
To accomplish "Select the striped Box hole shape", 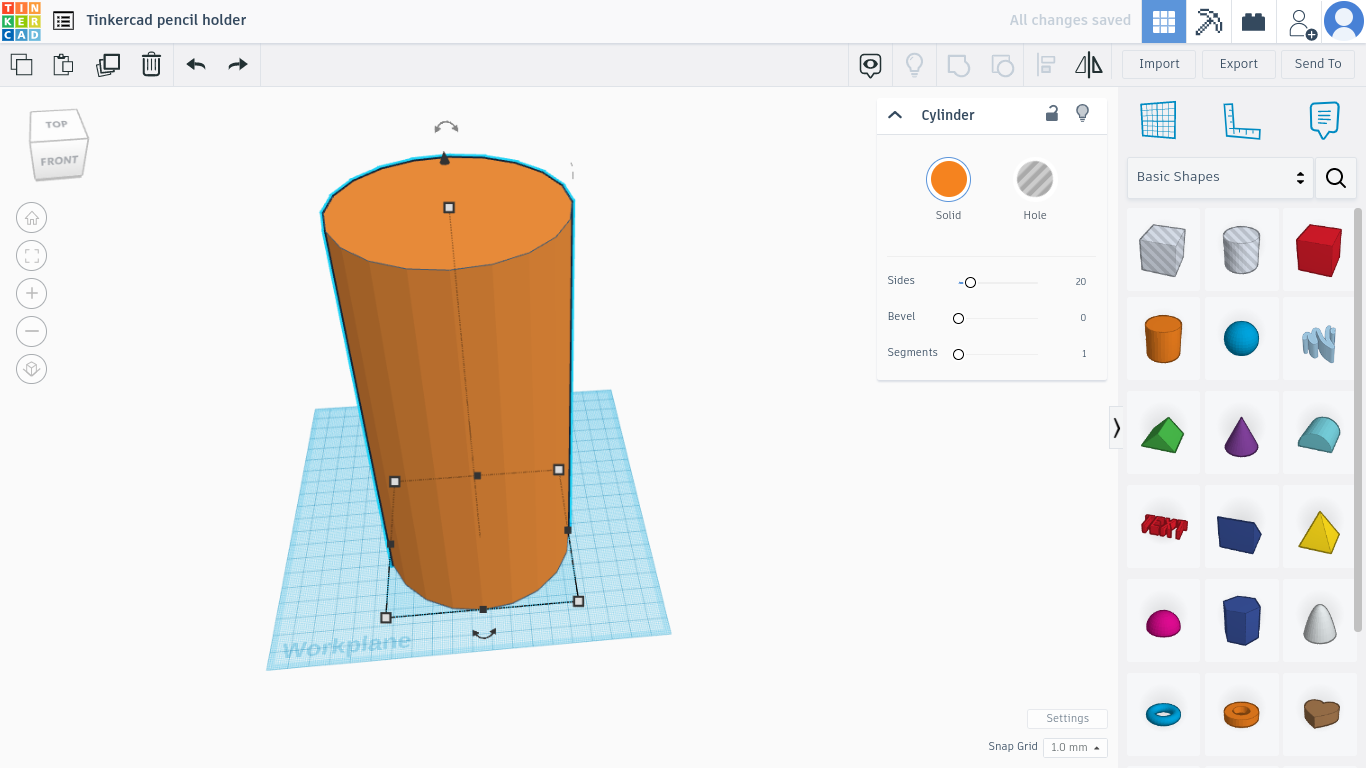I will tap(1162, 250).
